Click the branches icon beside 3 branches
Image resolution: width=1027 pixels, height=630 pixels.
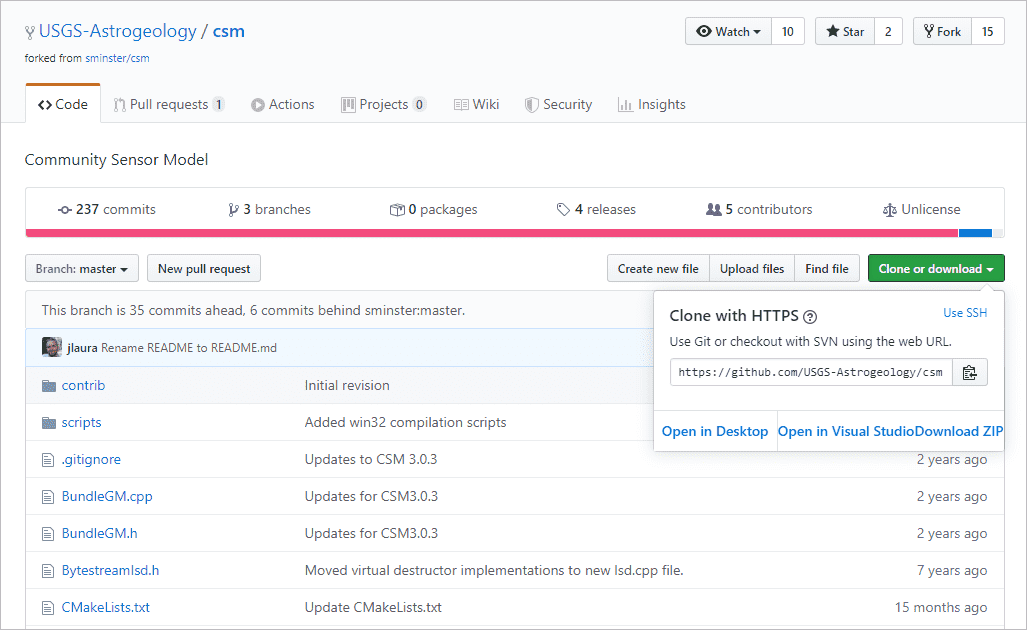pos(233,210)
